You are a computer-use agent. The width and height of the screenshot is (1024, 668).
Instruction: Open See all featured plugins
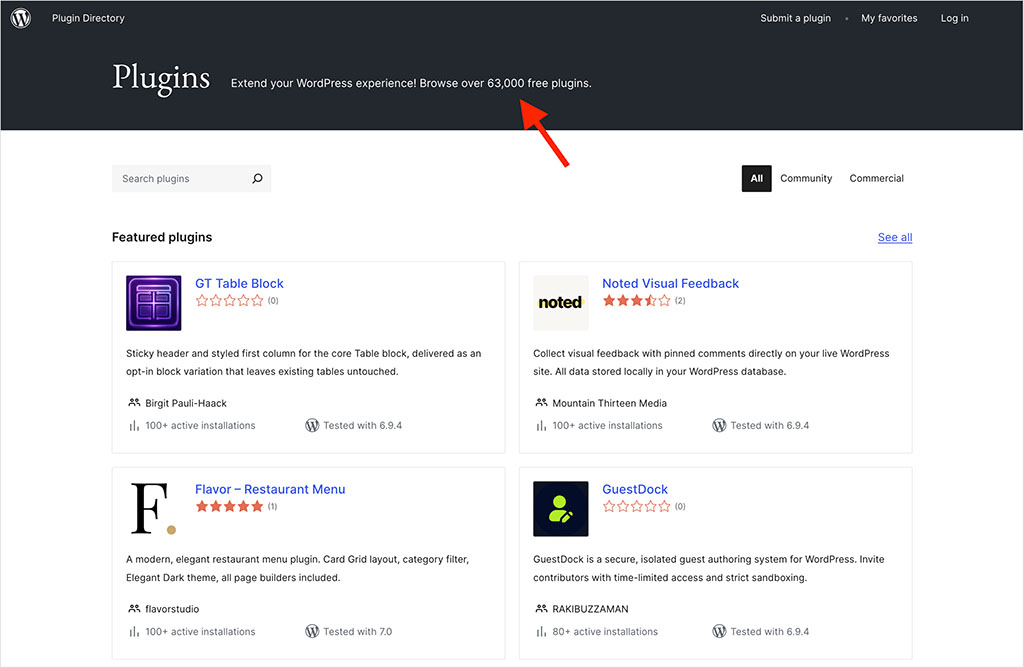click(895, 237)
